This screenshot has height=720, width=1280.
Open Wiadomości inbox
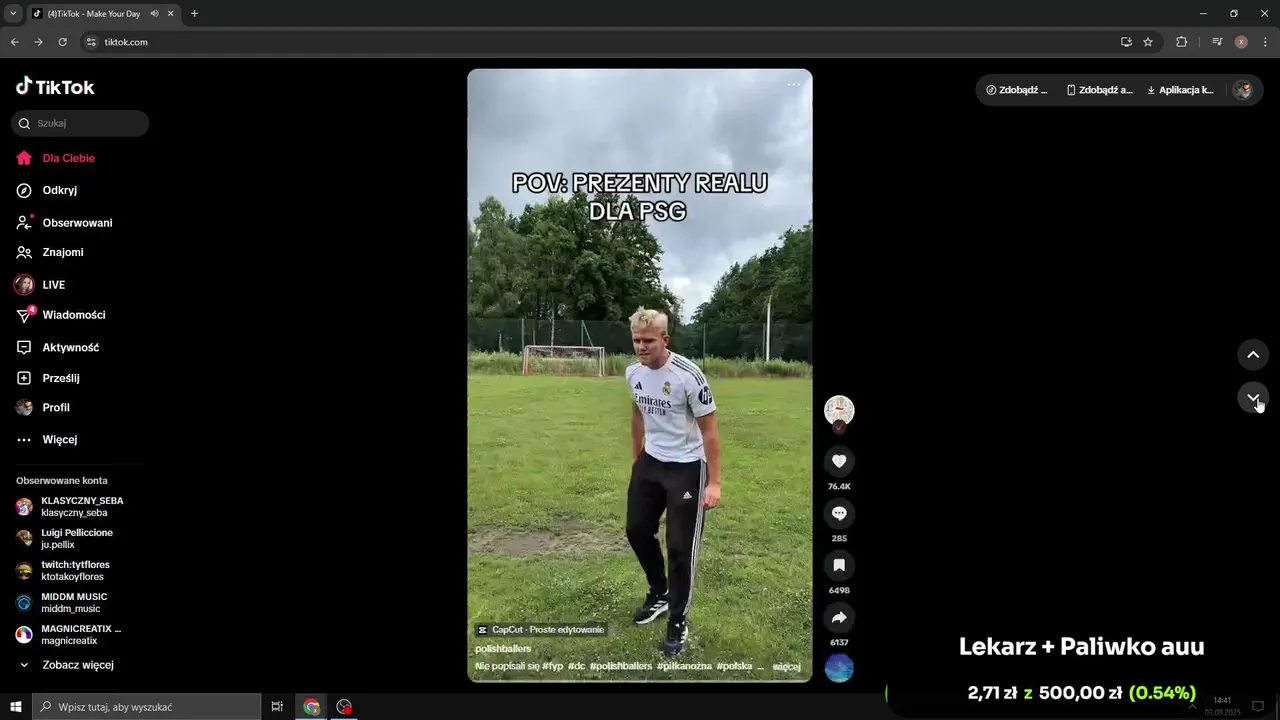74,315
